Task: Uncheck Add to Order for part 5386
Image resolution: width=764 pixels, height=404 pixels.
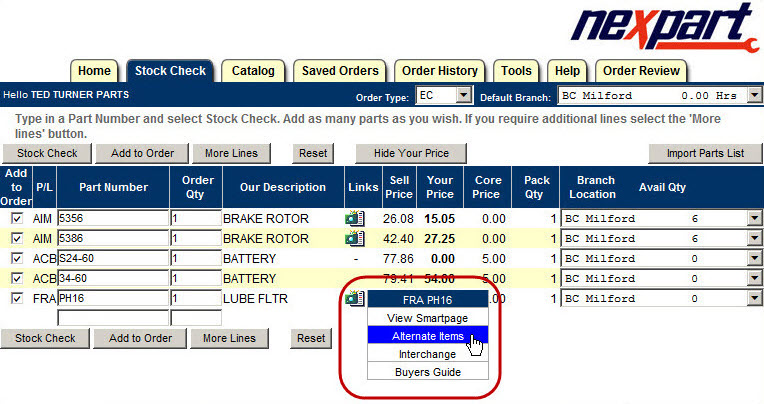Action: (x=17, y=238)
